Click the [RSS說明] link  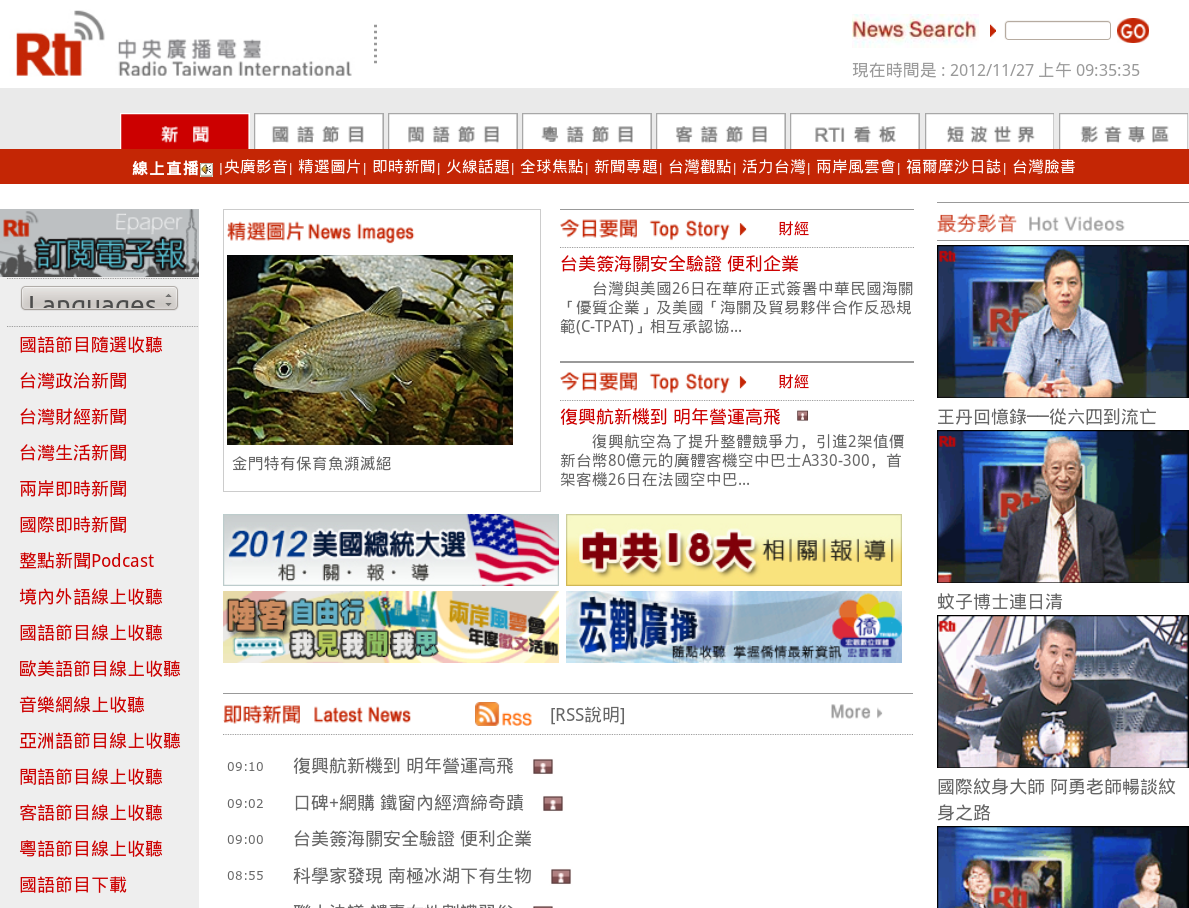[x=588, y=715]
